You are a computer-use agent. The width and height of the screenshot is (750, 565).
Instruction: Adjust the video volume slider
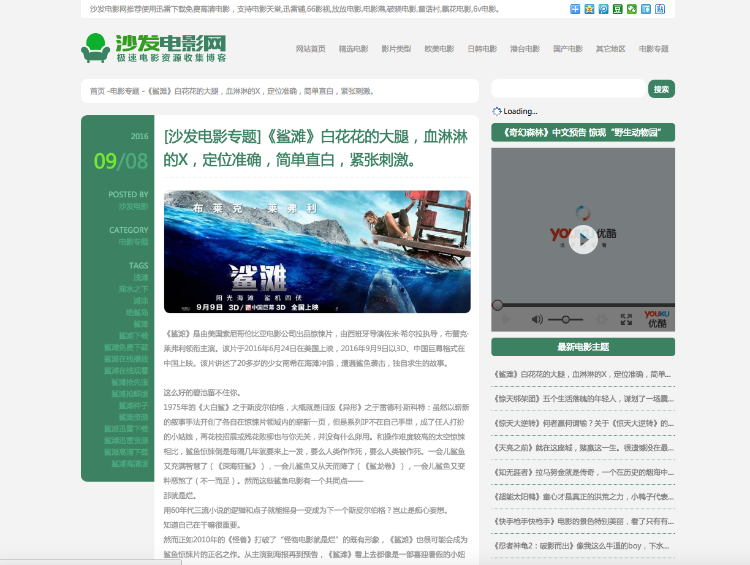point(565,319)
